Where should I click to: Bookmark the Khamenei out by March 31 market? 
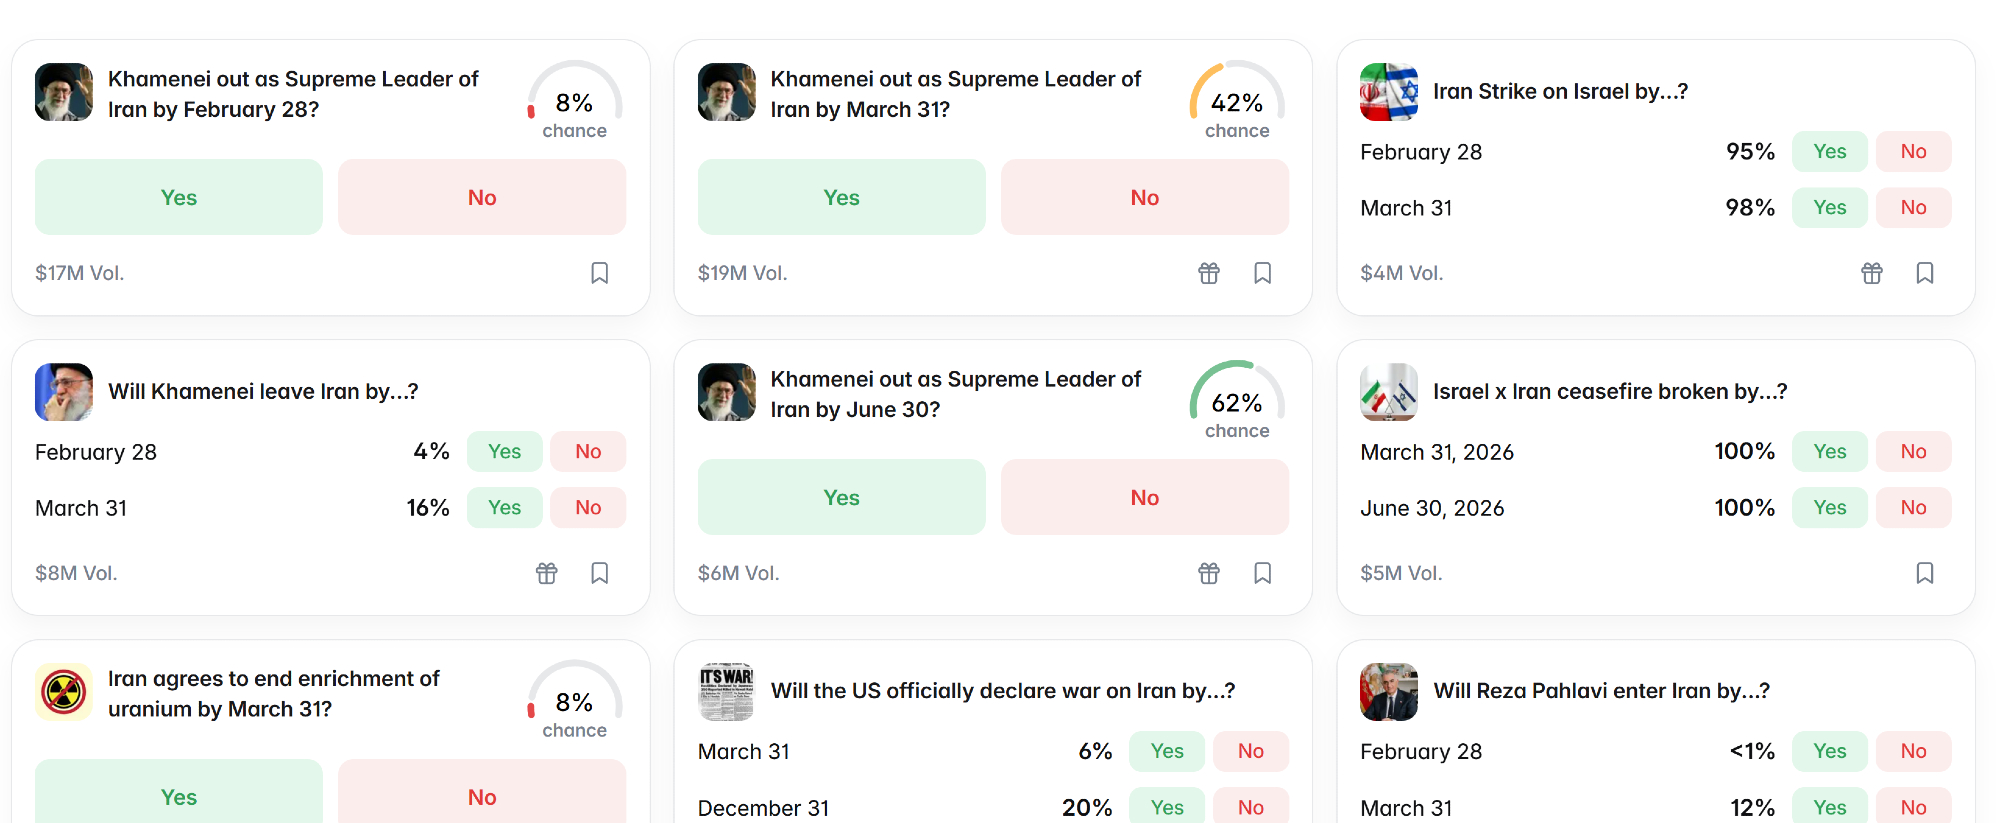1262,273
